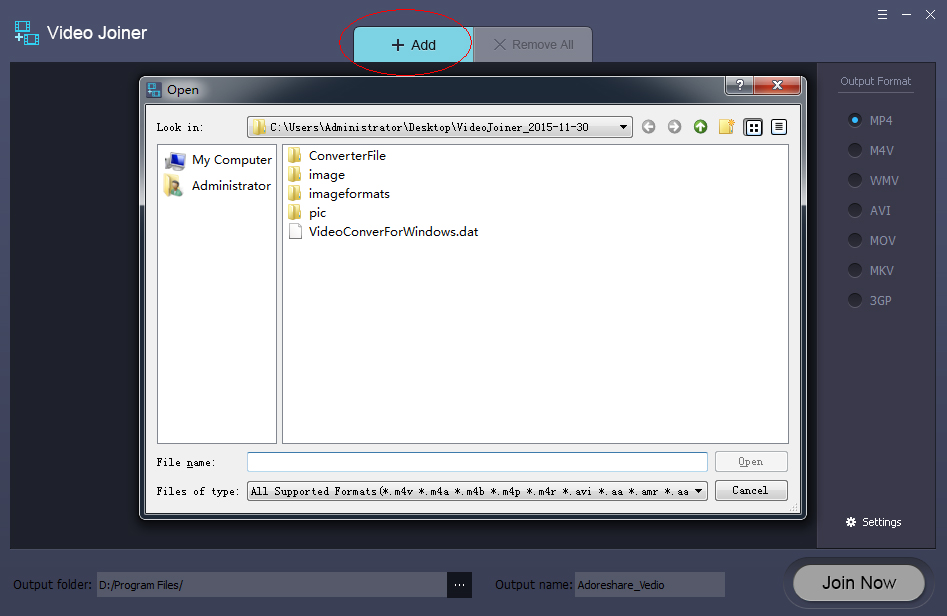Viewport: 947px width, 616px height.
Task: Click the dialog help question mark
Action: (x=739, y=86)
